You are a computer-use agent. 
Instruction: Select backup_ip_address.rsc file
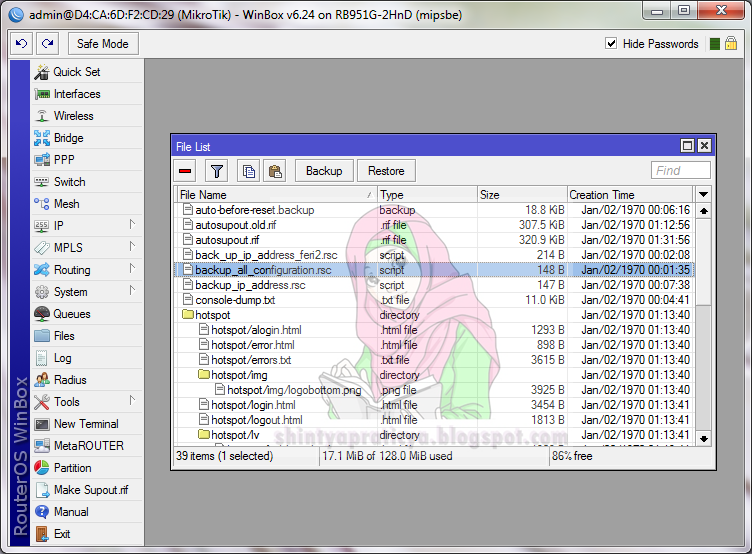point(434,285)
